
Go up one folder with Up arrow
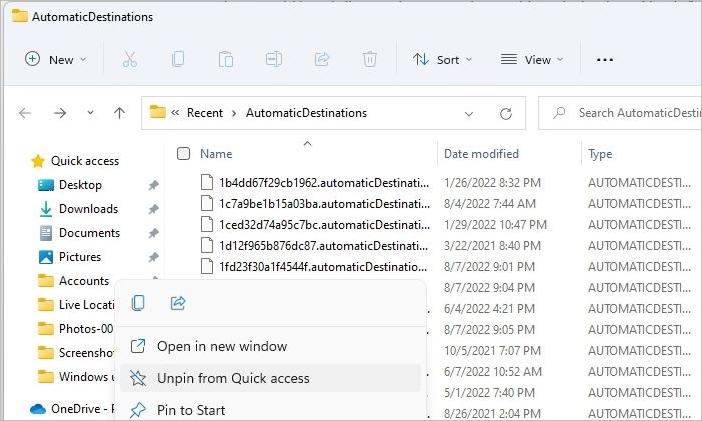coord(119,113)
